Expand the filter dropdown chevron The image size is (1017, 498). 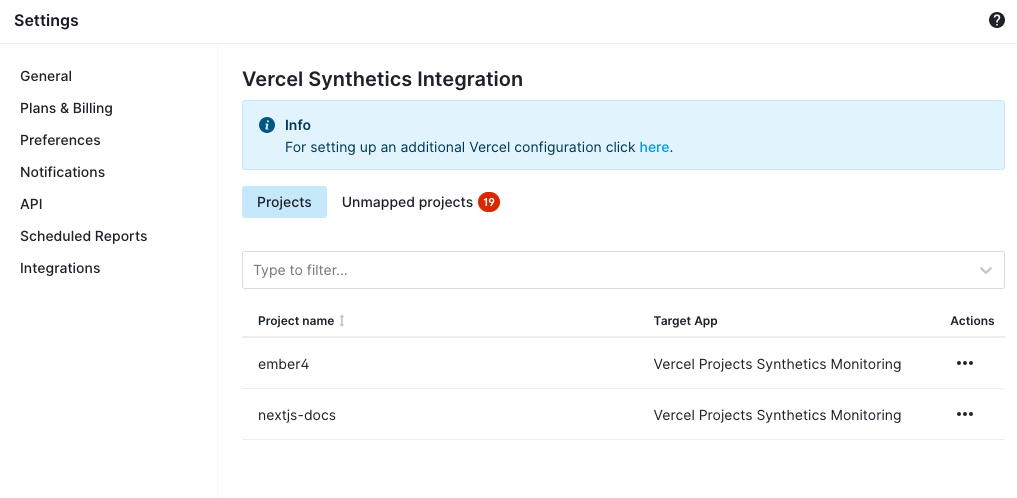[986, 270]
